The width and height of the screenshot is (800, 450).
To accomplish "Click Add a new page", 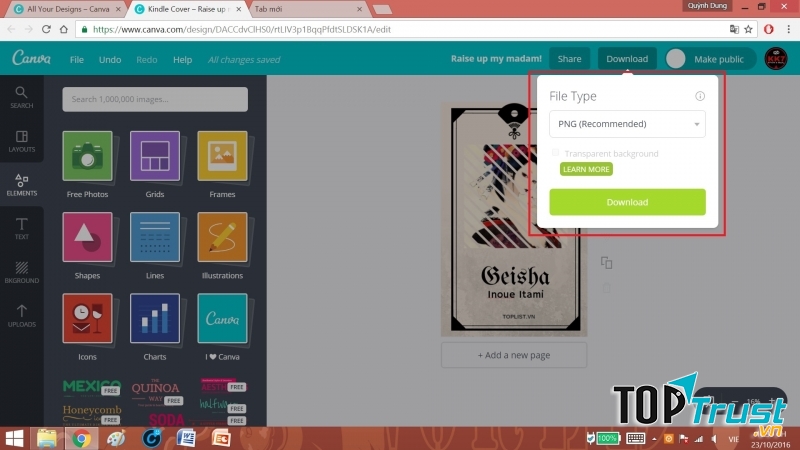I will [x=514, y=355].
